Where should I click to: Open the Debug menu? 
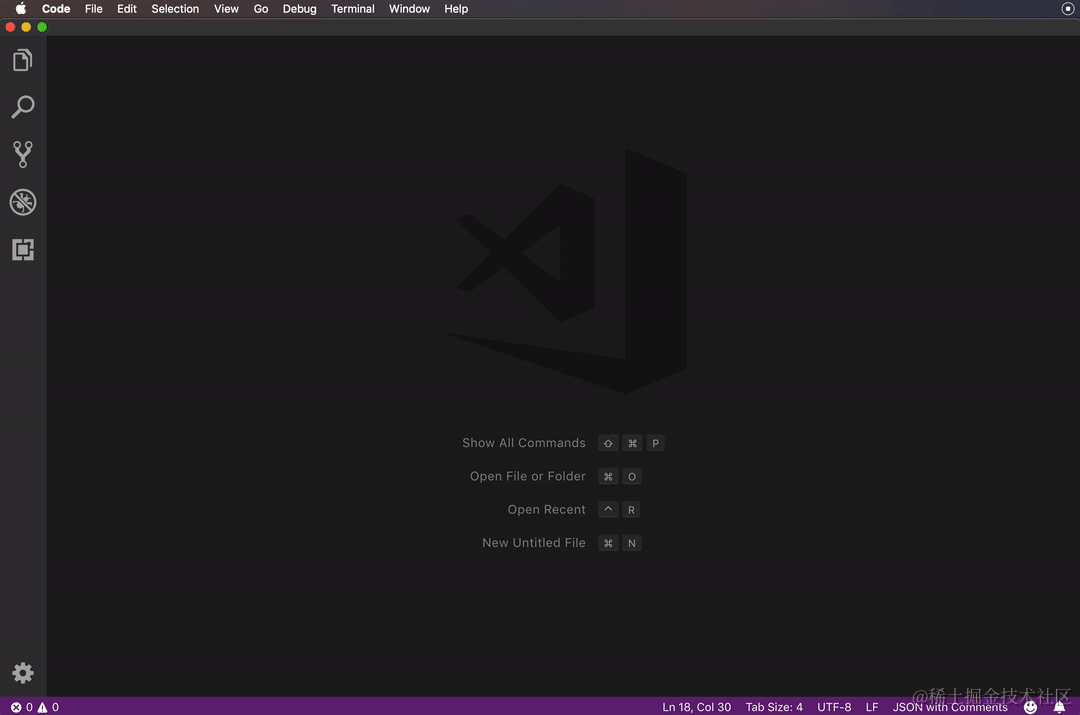300,8
